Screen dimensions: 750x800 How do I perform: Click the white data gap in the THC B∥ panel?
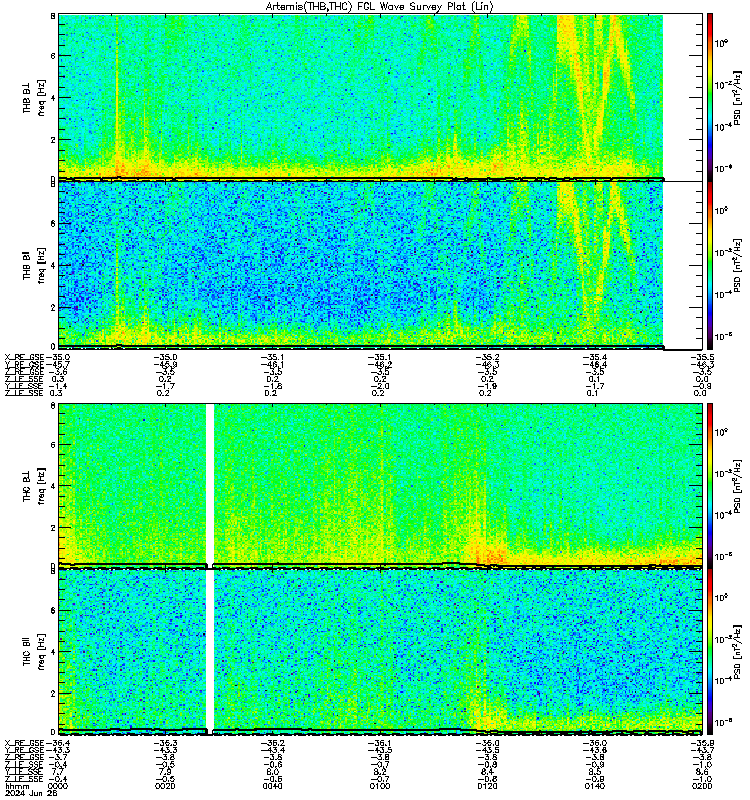pyautogui.click(x=210, y=652)
